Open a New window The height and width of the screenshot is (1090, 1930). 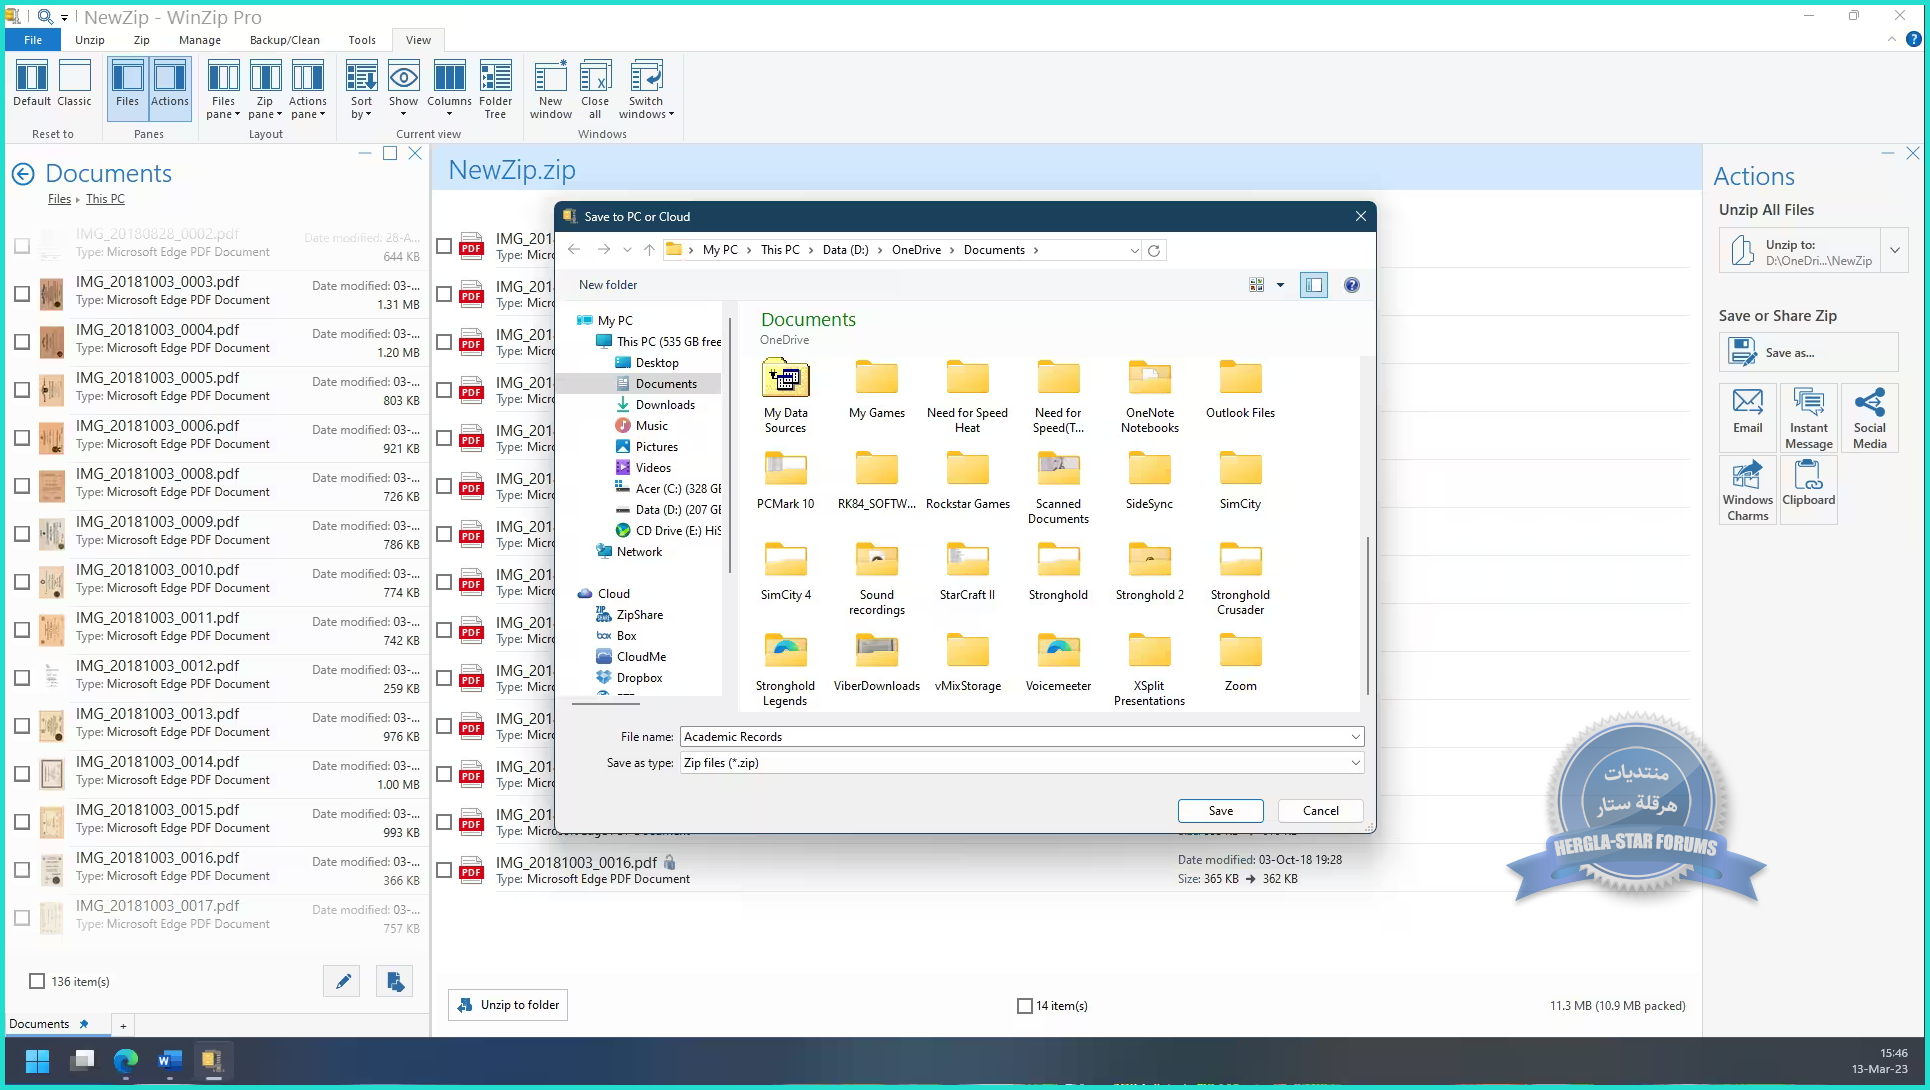[551, 89]
